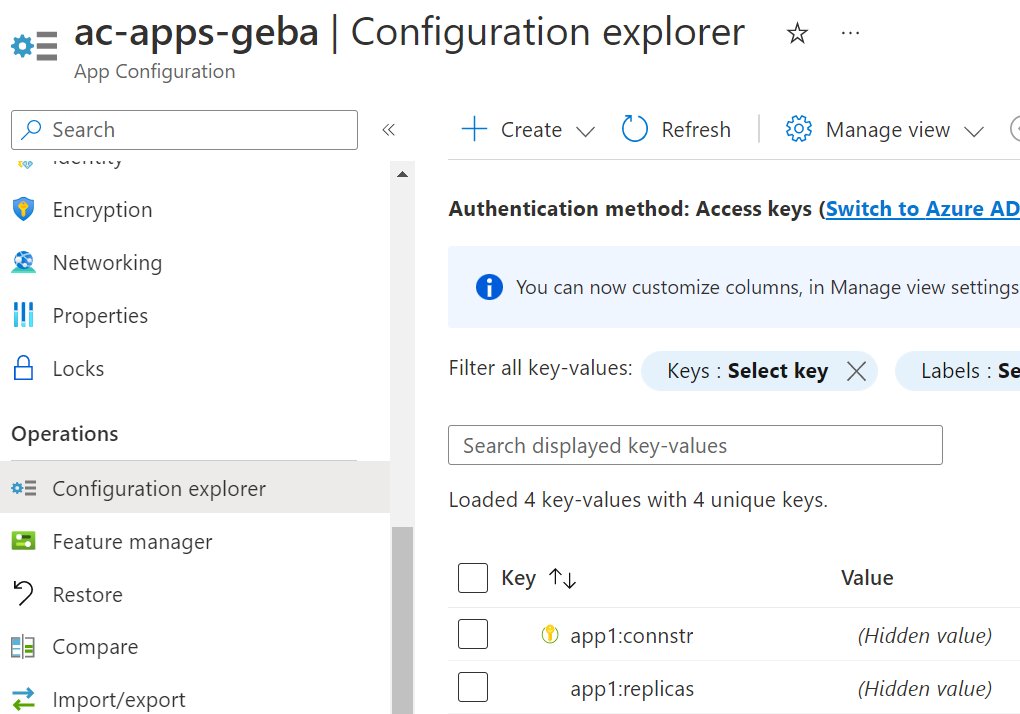Screen dimensions: 1020x714
Task: Expand the Manage view dropdown chevron
Action: (974, 131)
